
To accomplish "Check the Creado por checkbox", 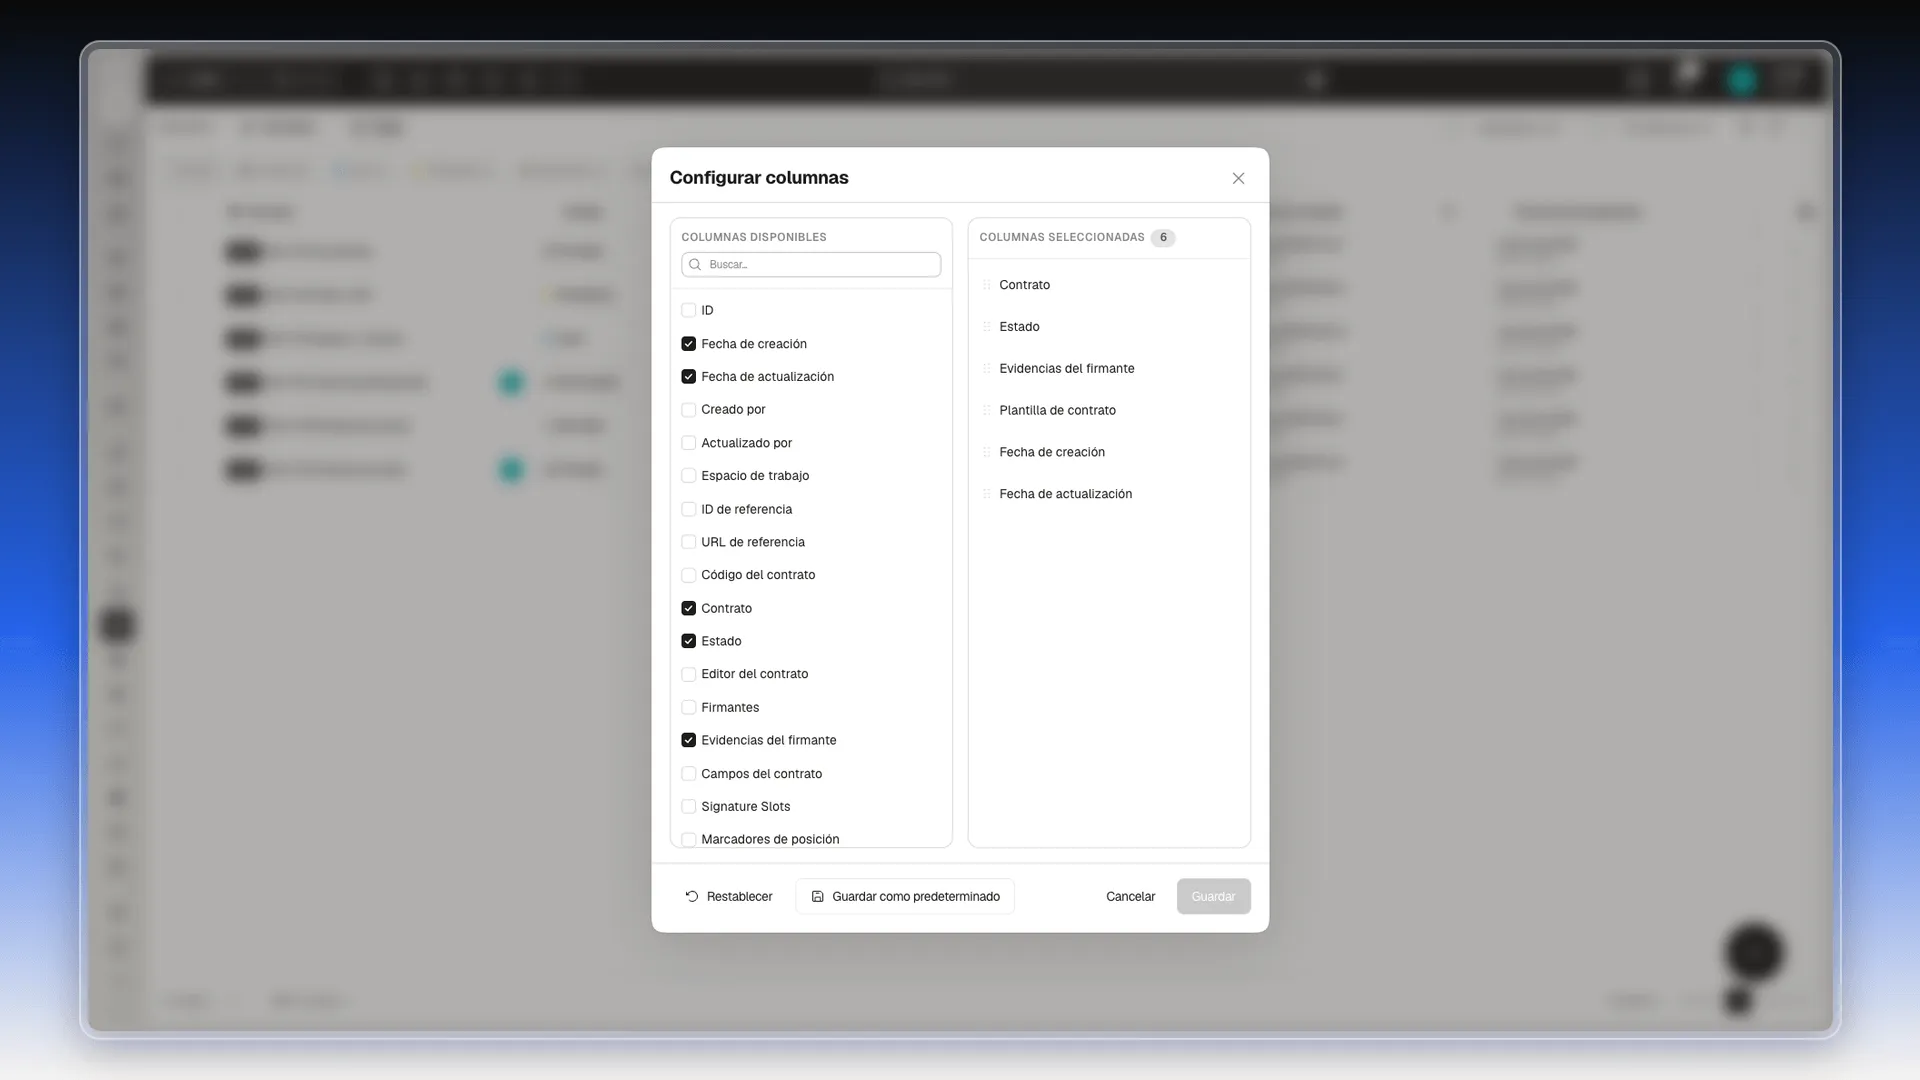I will click(688, 410).
